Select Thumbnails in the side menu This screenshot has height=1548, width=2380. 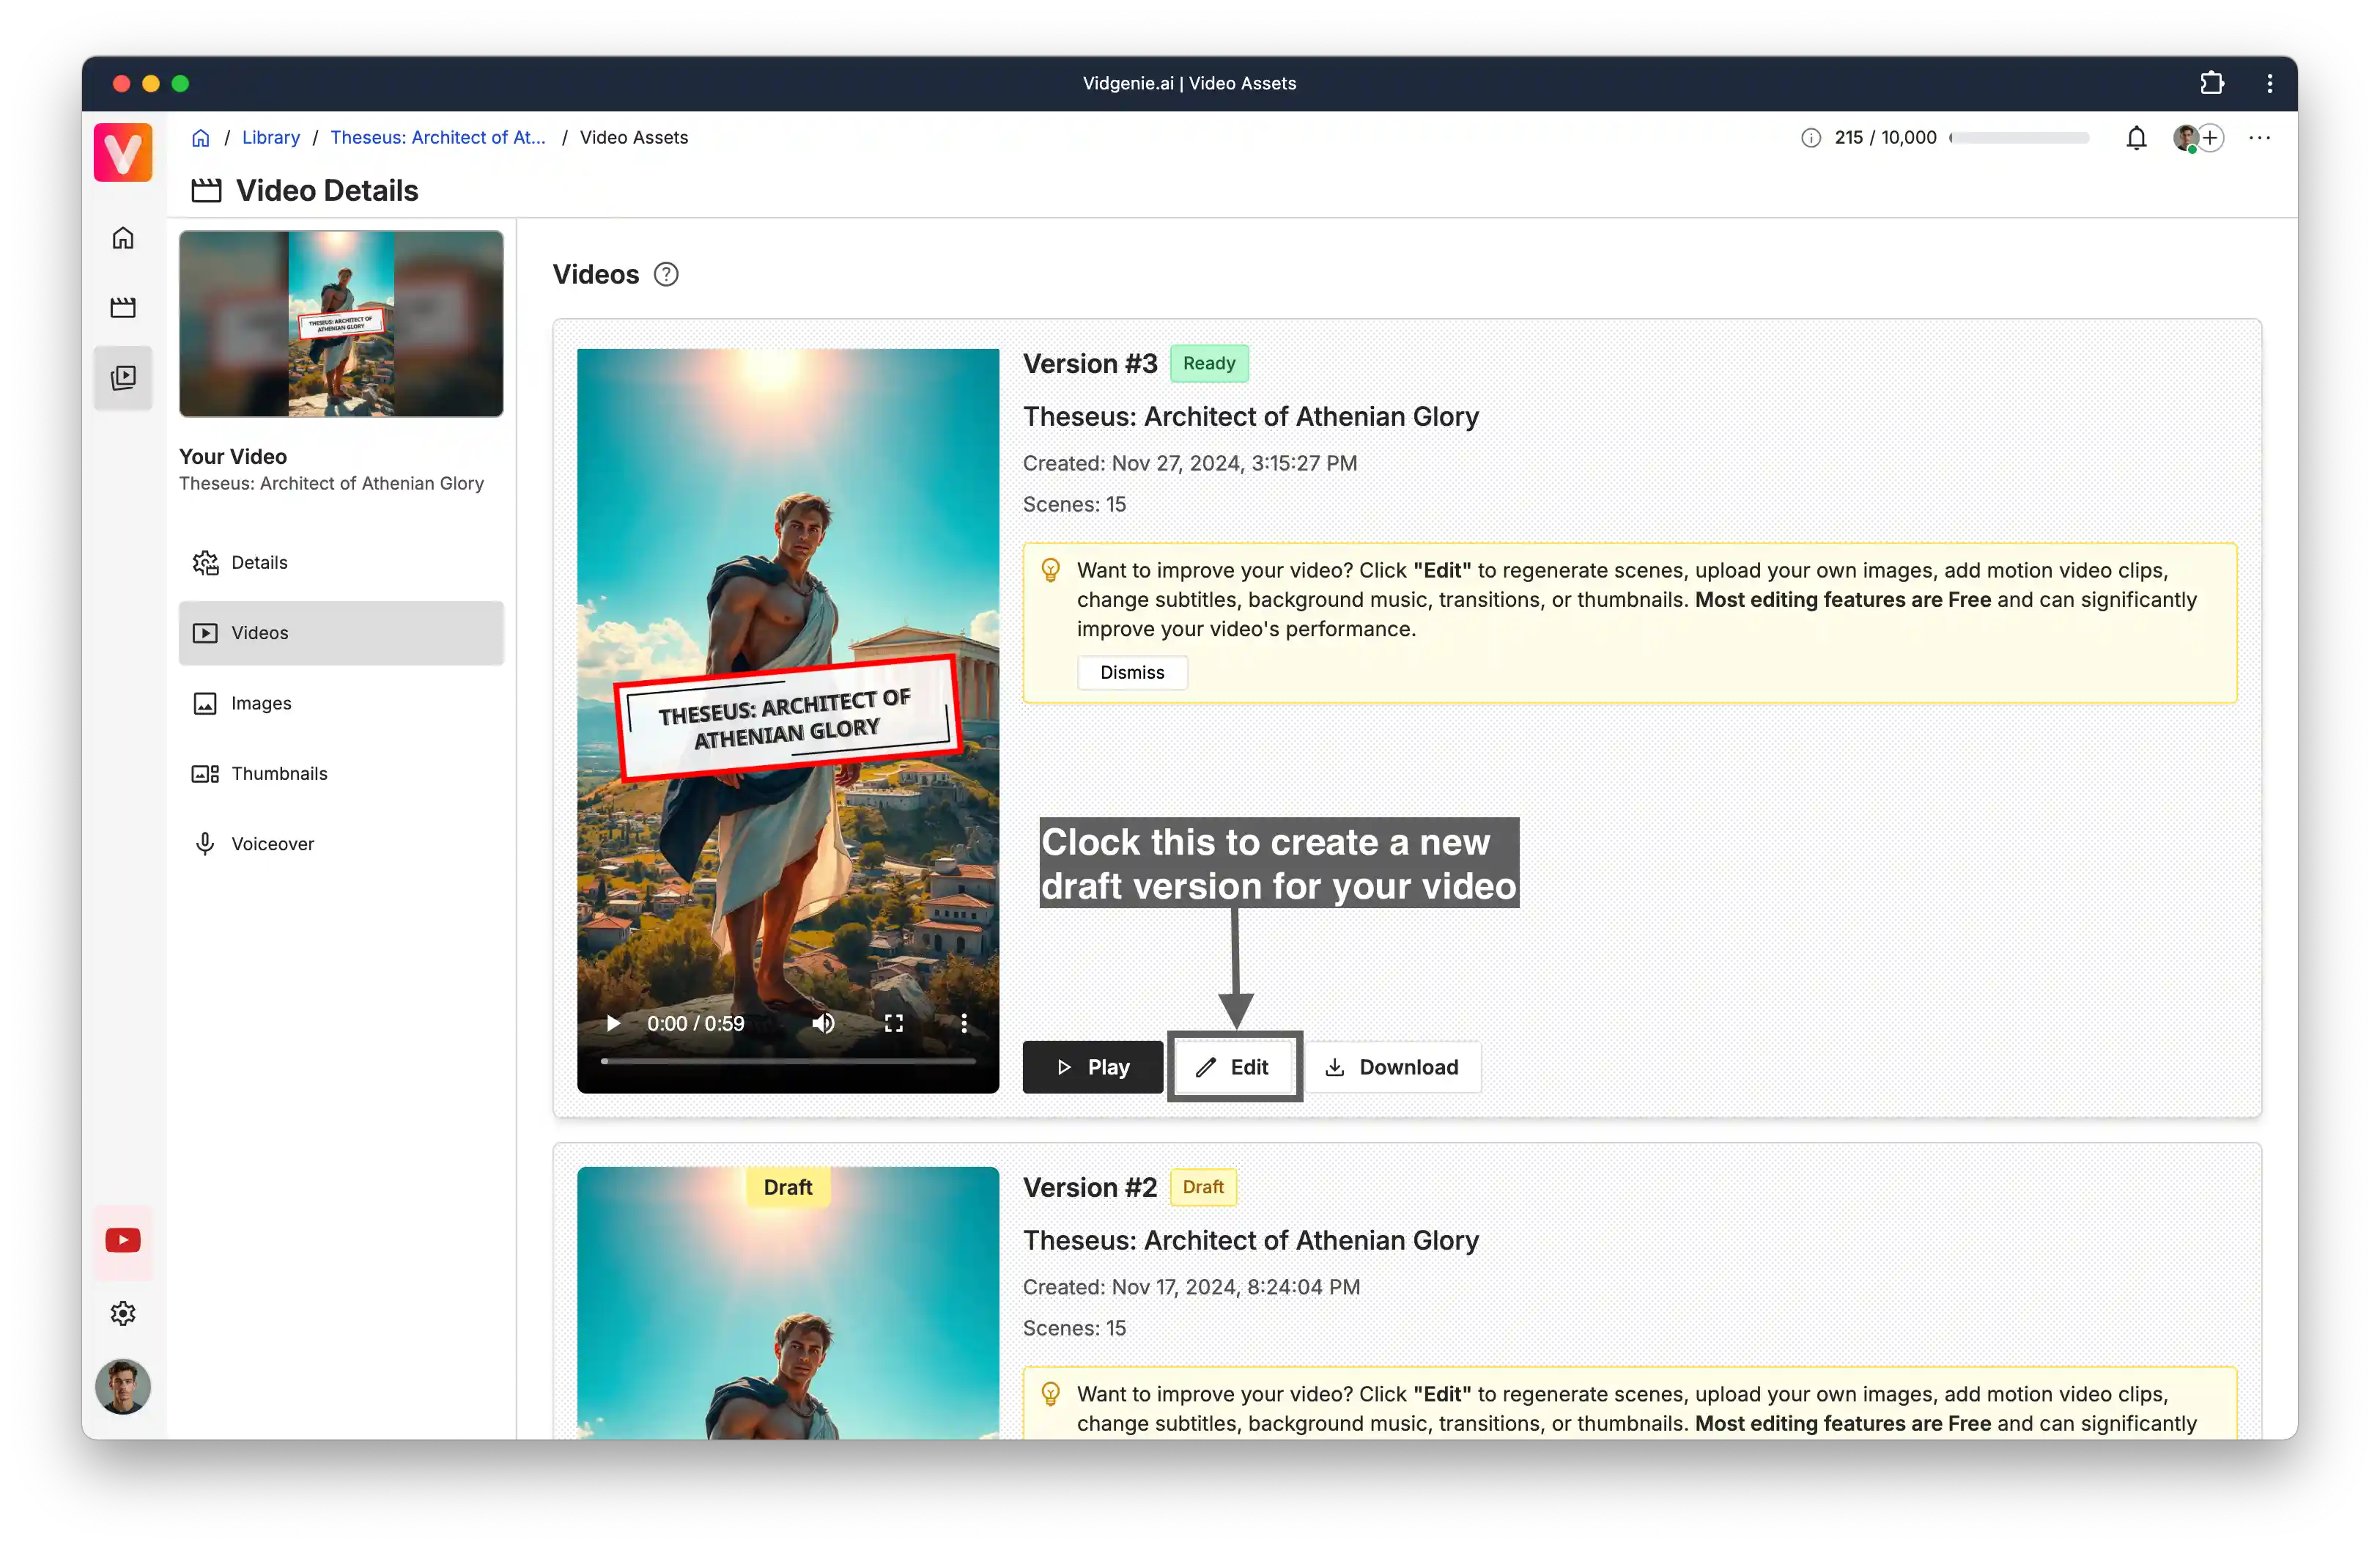click(x=341, y=773)
